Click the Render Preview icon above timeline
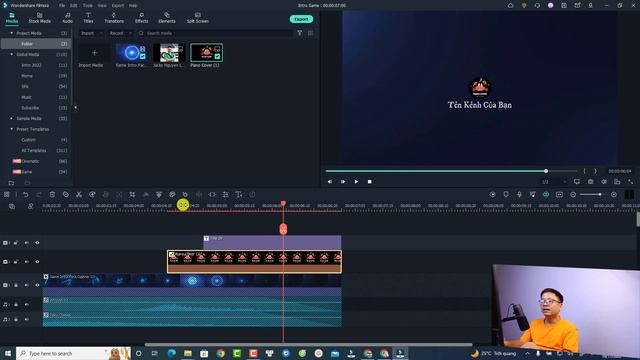The height and width of the screenshot is (360, 640). point(493,195)
